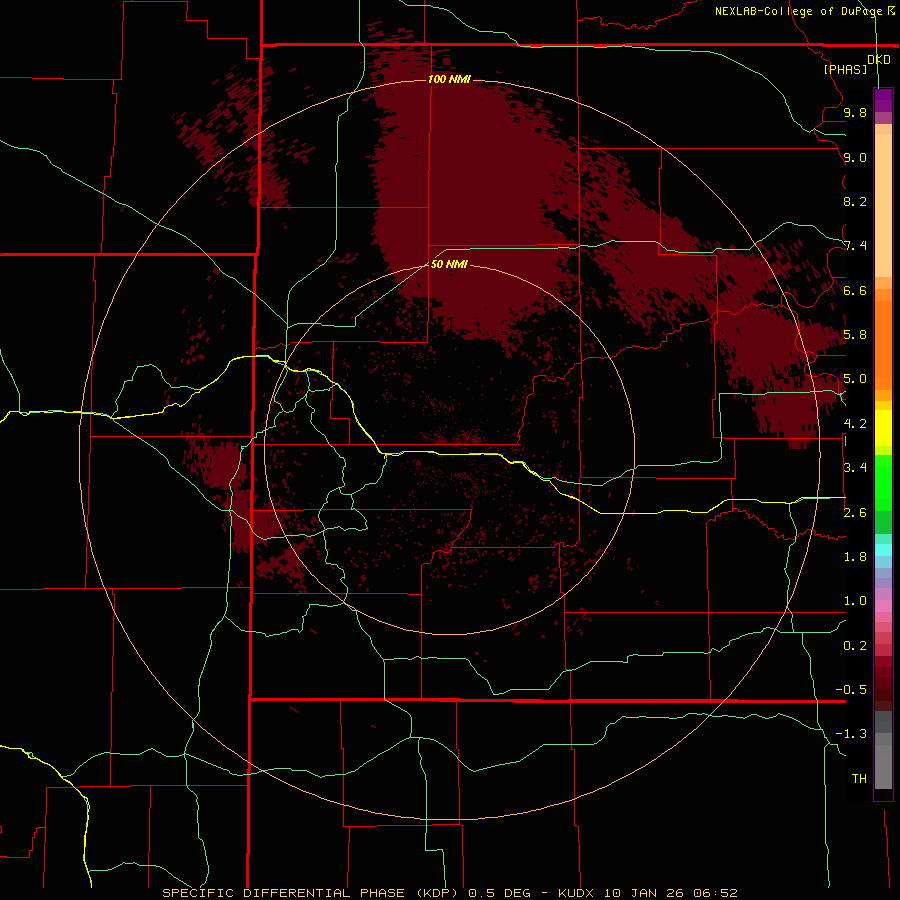Click the 6.6 value on the color scale
900x900 pixels.
point(855,290)
